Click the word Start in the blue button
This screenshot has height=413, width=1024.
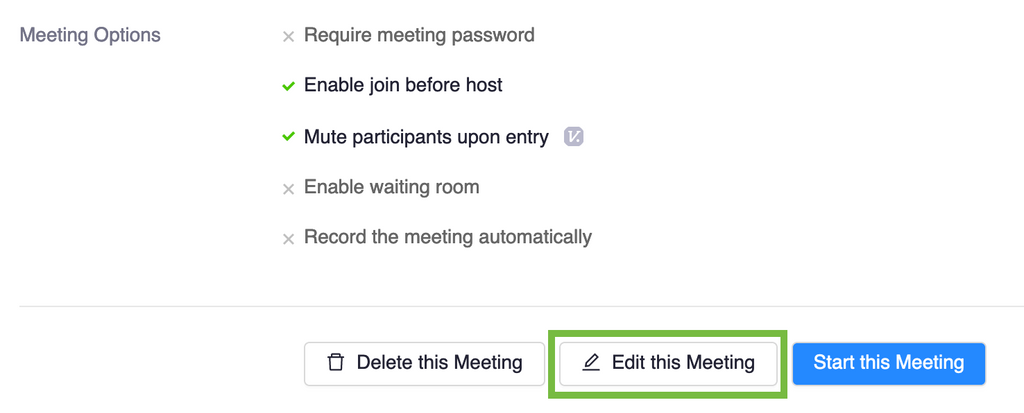point(836,363)
